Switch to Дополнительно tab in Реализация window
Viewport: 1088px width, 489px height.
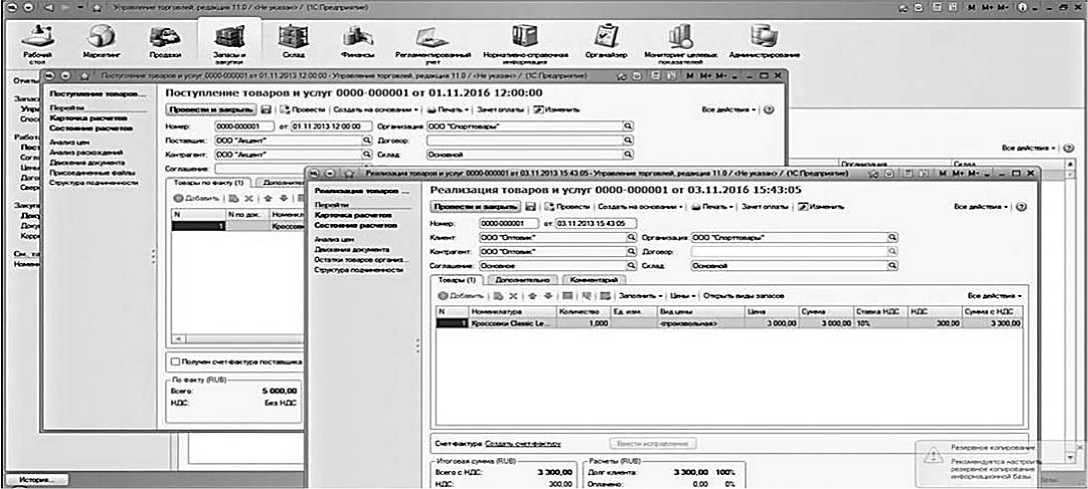click(522, 280)
